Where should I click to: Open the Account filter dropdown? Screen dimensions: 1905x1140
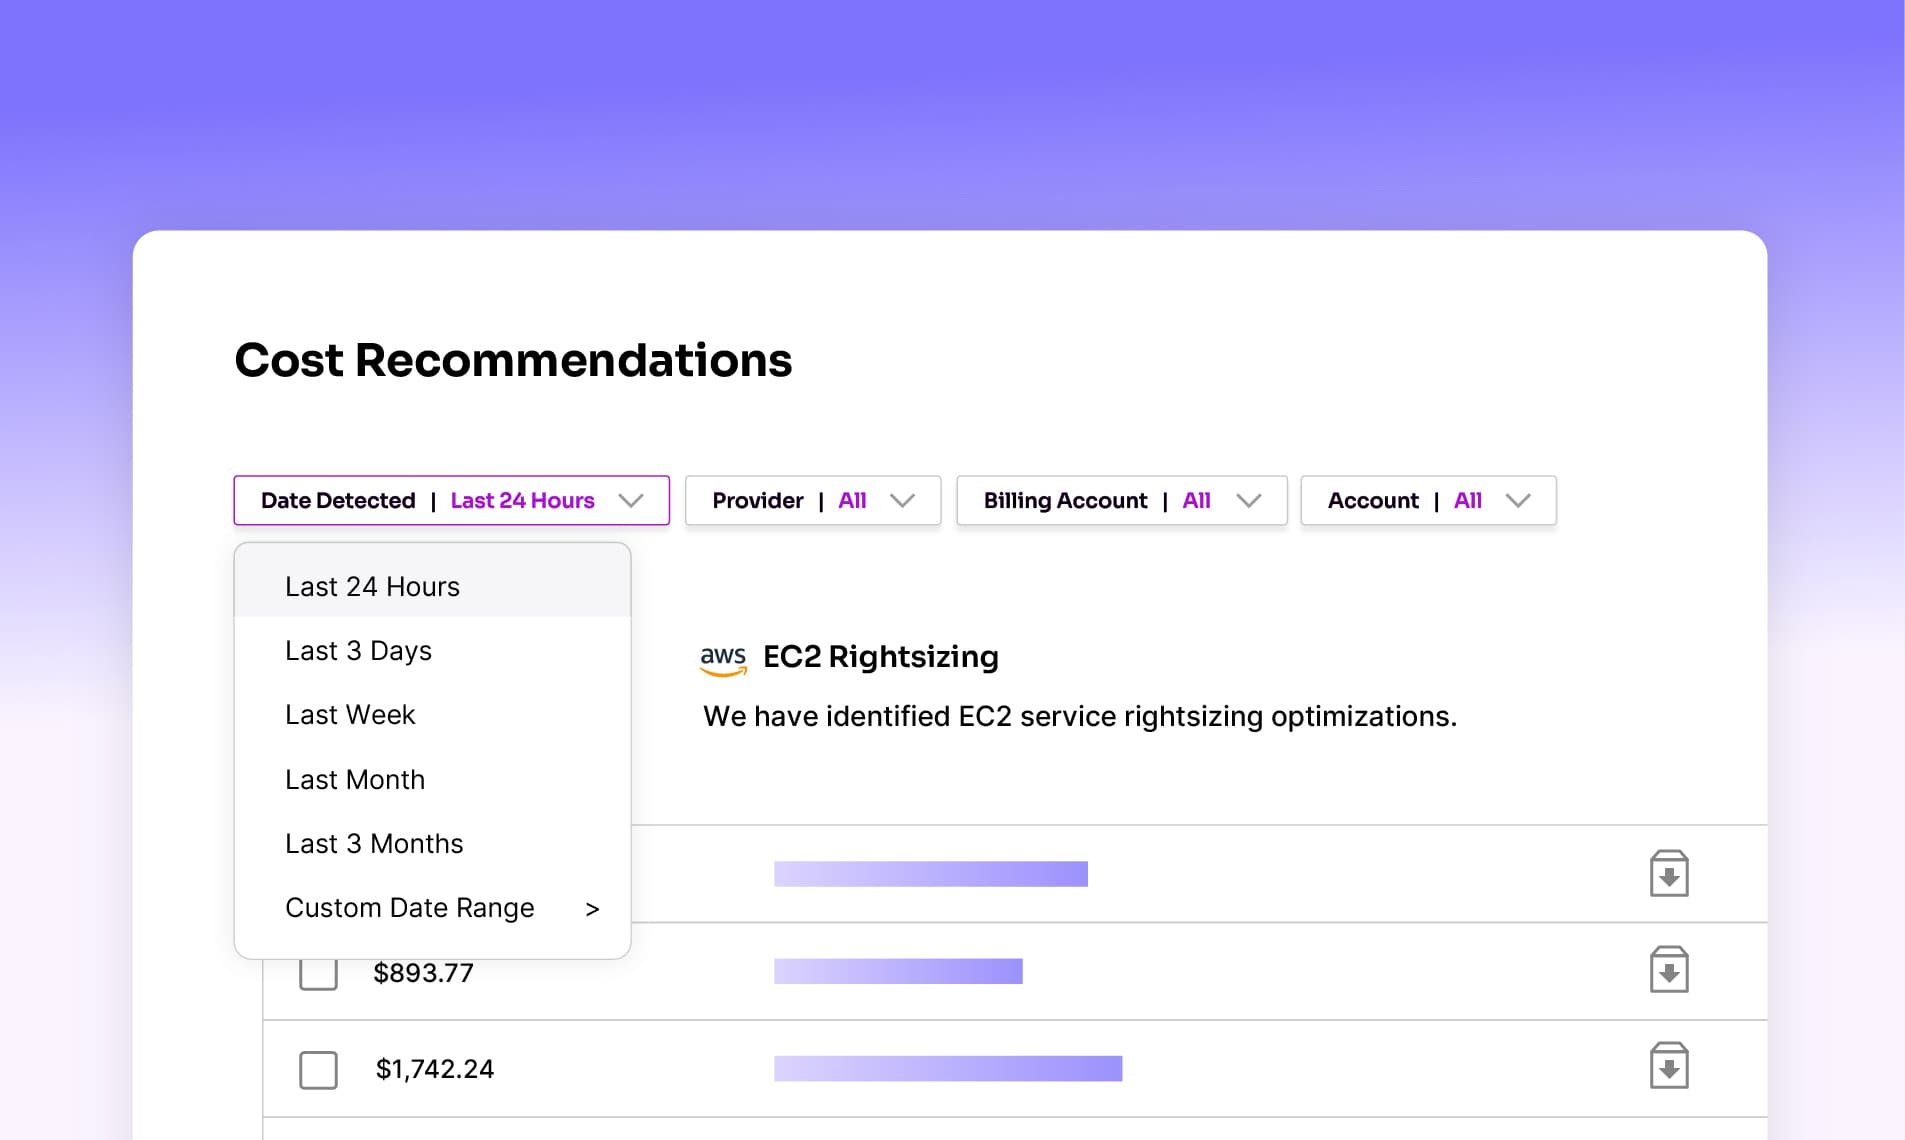pos(1428,500)
